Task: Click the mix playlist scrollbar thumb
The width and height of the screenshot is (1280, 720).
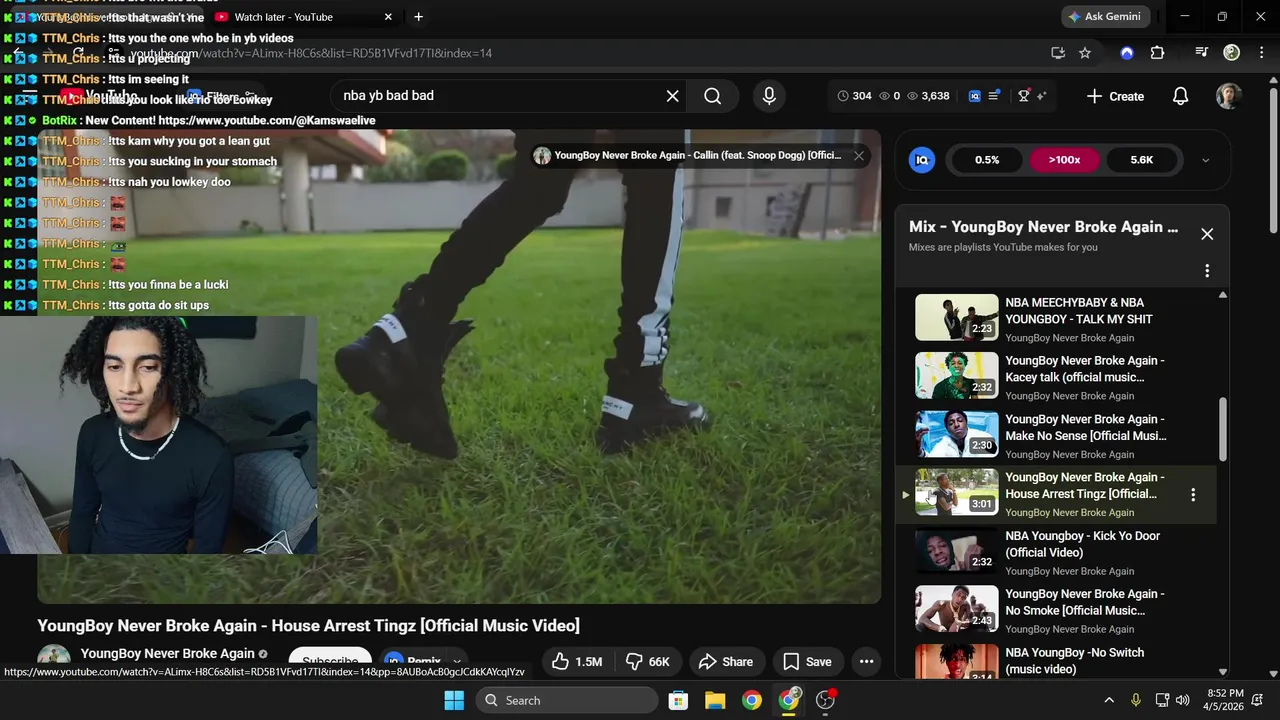Action: [1222, 430]
